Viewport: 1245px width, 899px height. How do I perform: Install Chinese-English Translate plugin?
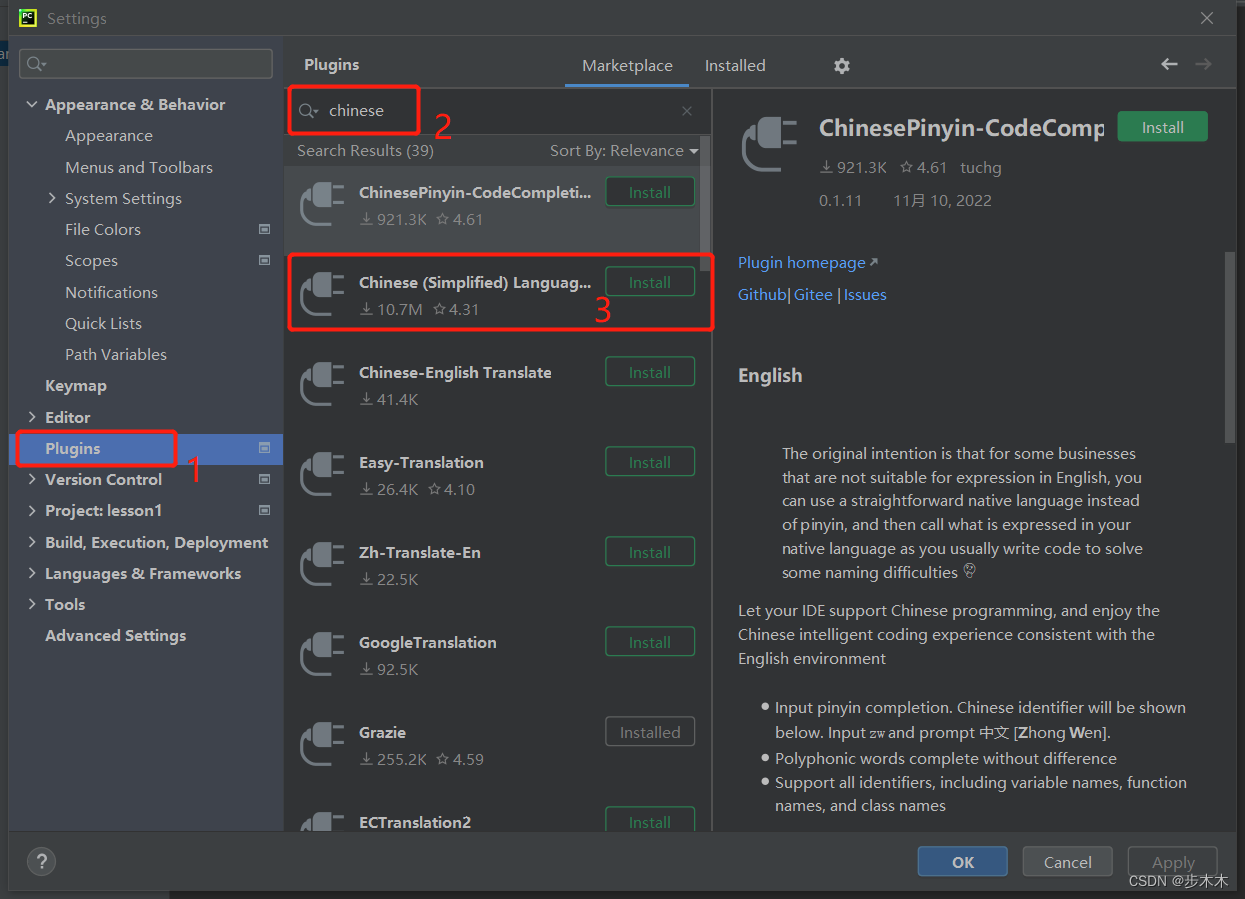650,372
